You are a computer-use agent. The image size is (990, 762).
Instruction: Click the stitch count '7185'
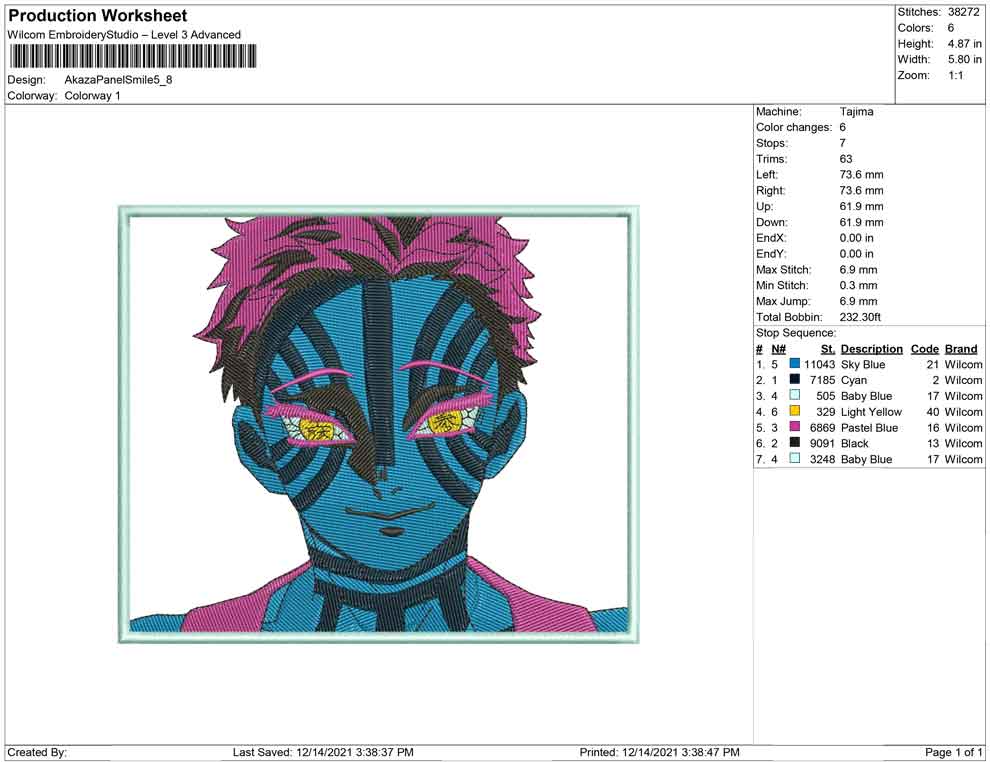[x=823, y=380]
